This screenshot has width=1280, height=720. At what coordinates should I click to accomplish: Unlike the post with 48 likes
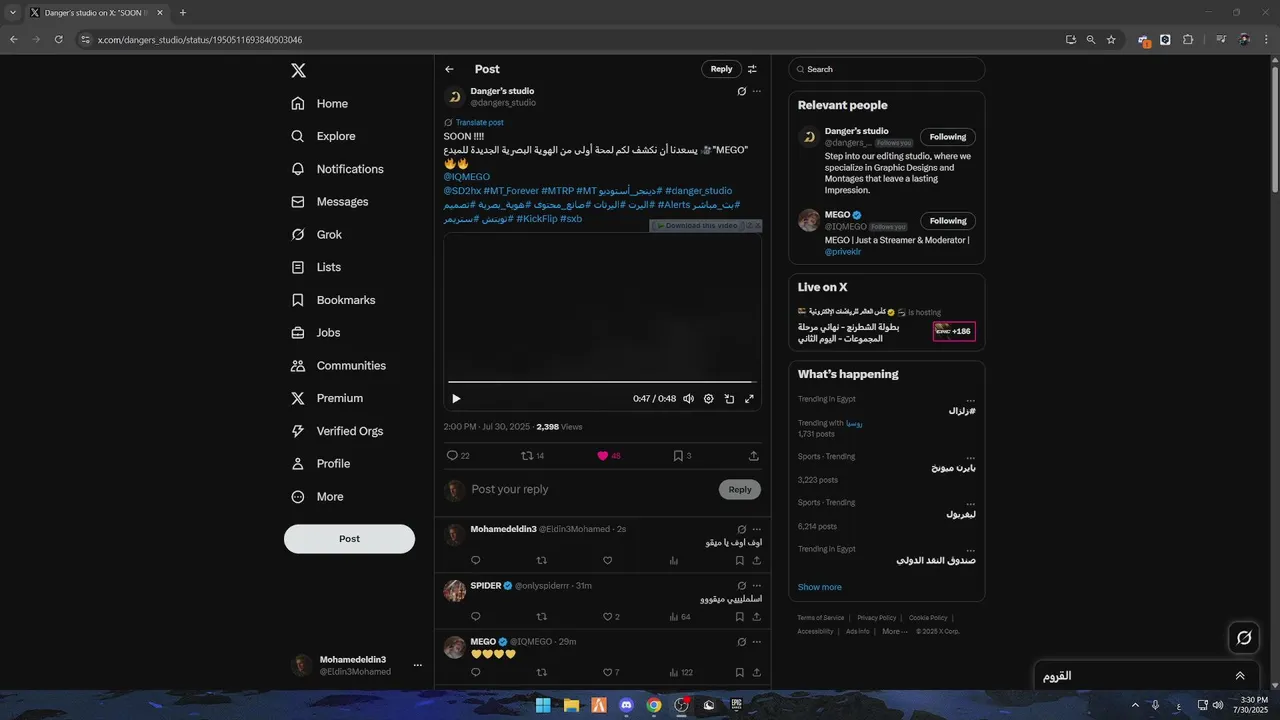[x=603, y=456]
